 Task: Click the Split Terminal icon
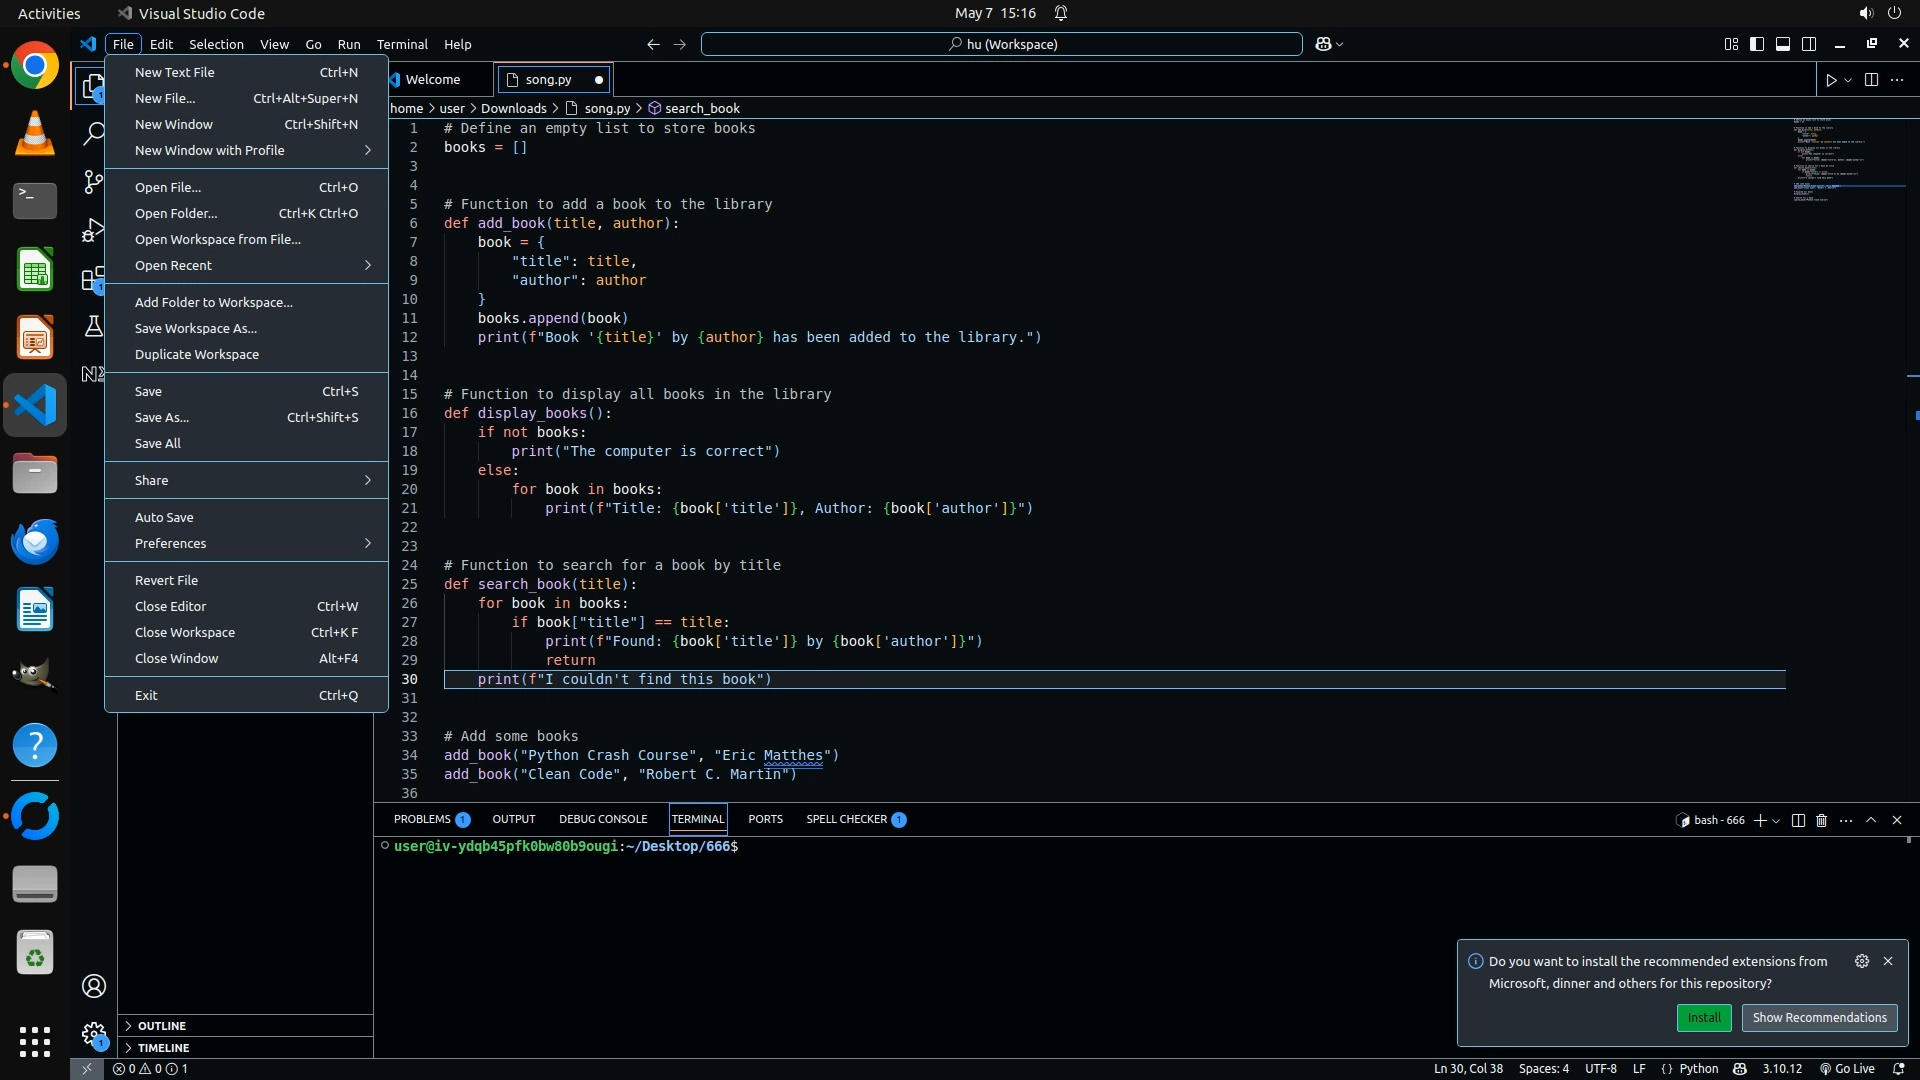[x=1798, y=820]
